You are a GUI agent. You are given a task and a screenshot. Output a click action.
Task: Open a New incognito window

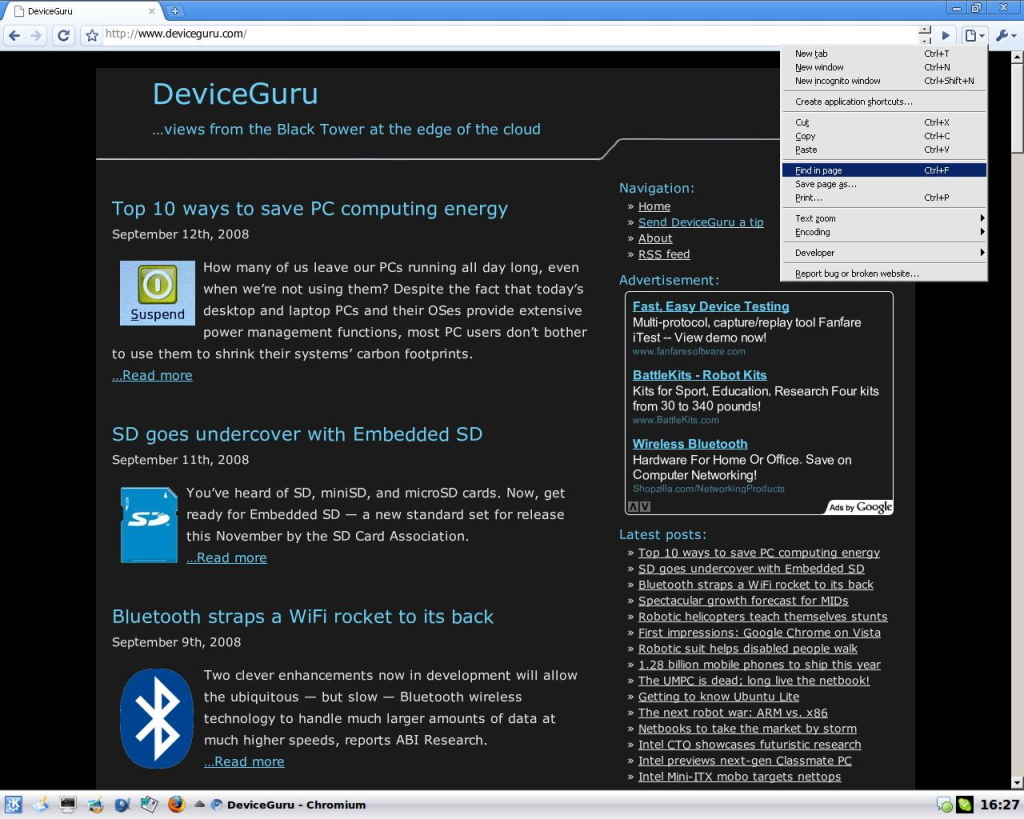click(x=884, y=81)
